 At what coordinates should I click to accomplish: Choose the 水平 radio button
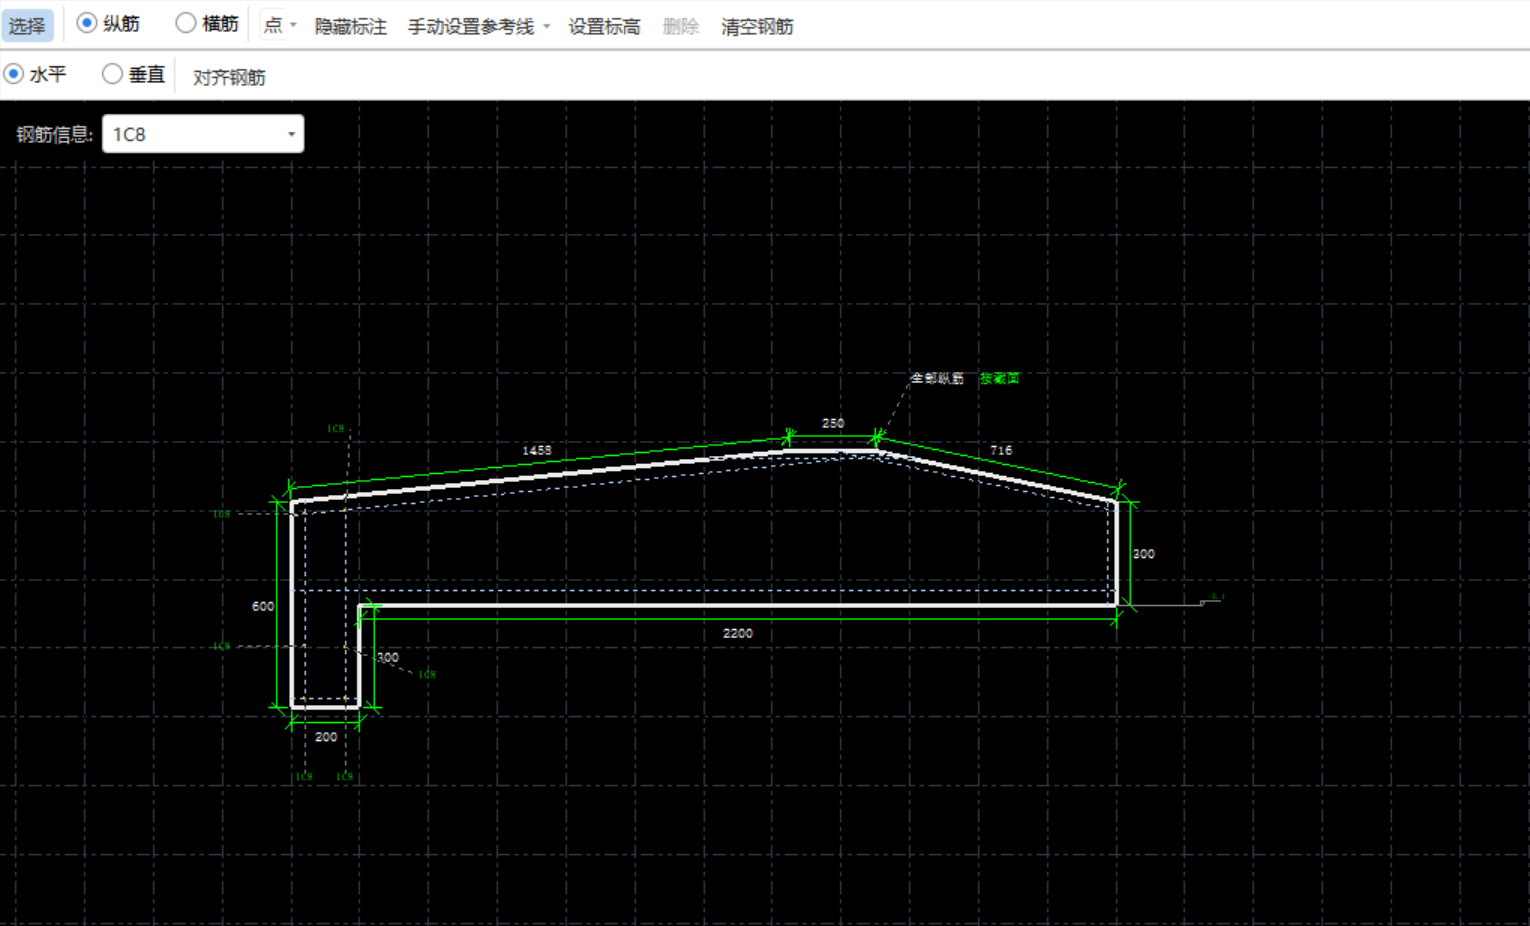[35, 74]
